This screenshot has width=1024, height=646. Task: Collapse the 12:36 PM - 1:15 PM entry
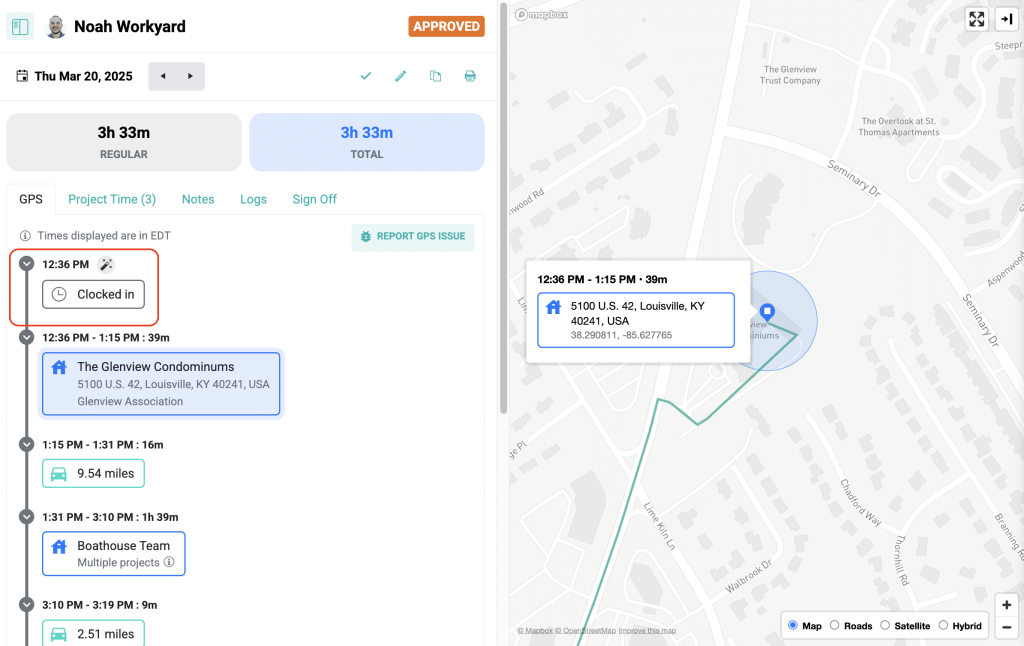pyautogui.click(x=27, y=337)
